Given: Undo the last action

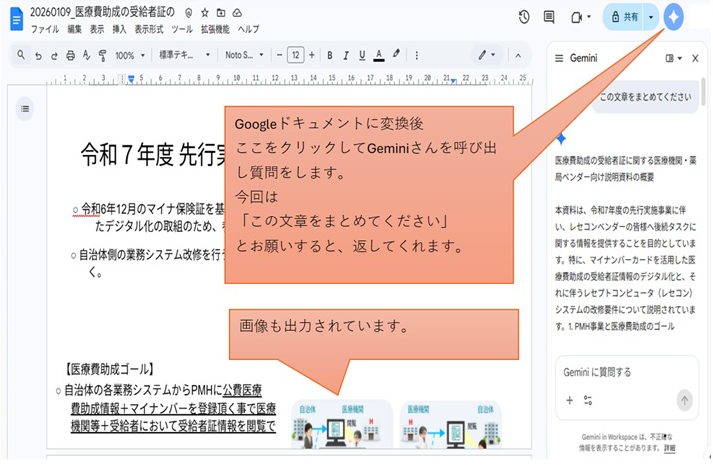Looking at the screenshot, I should [x=38, y=55].
